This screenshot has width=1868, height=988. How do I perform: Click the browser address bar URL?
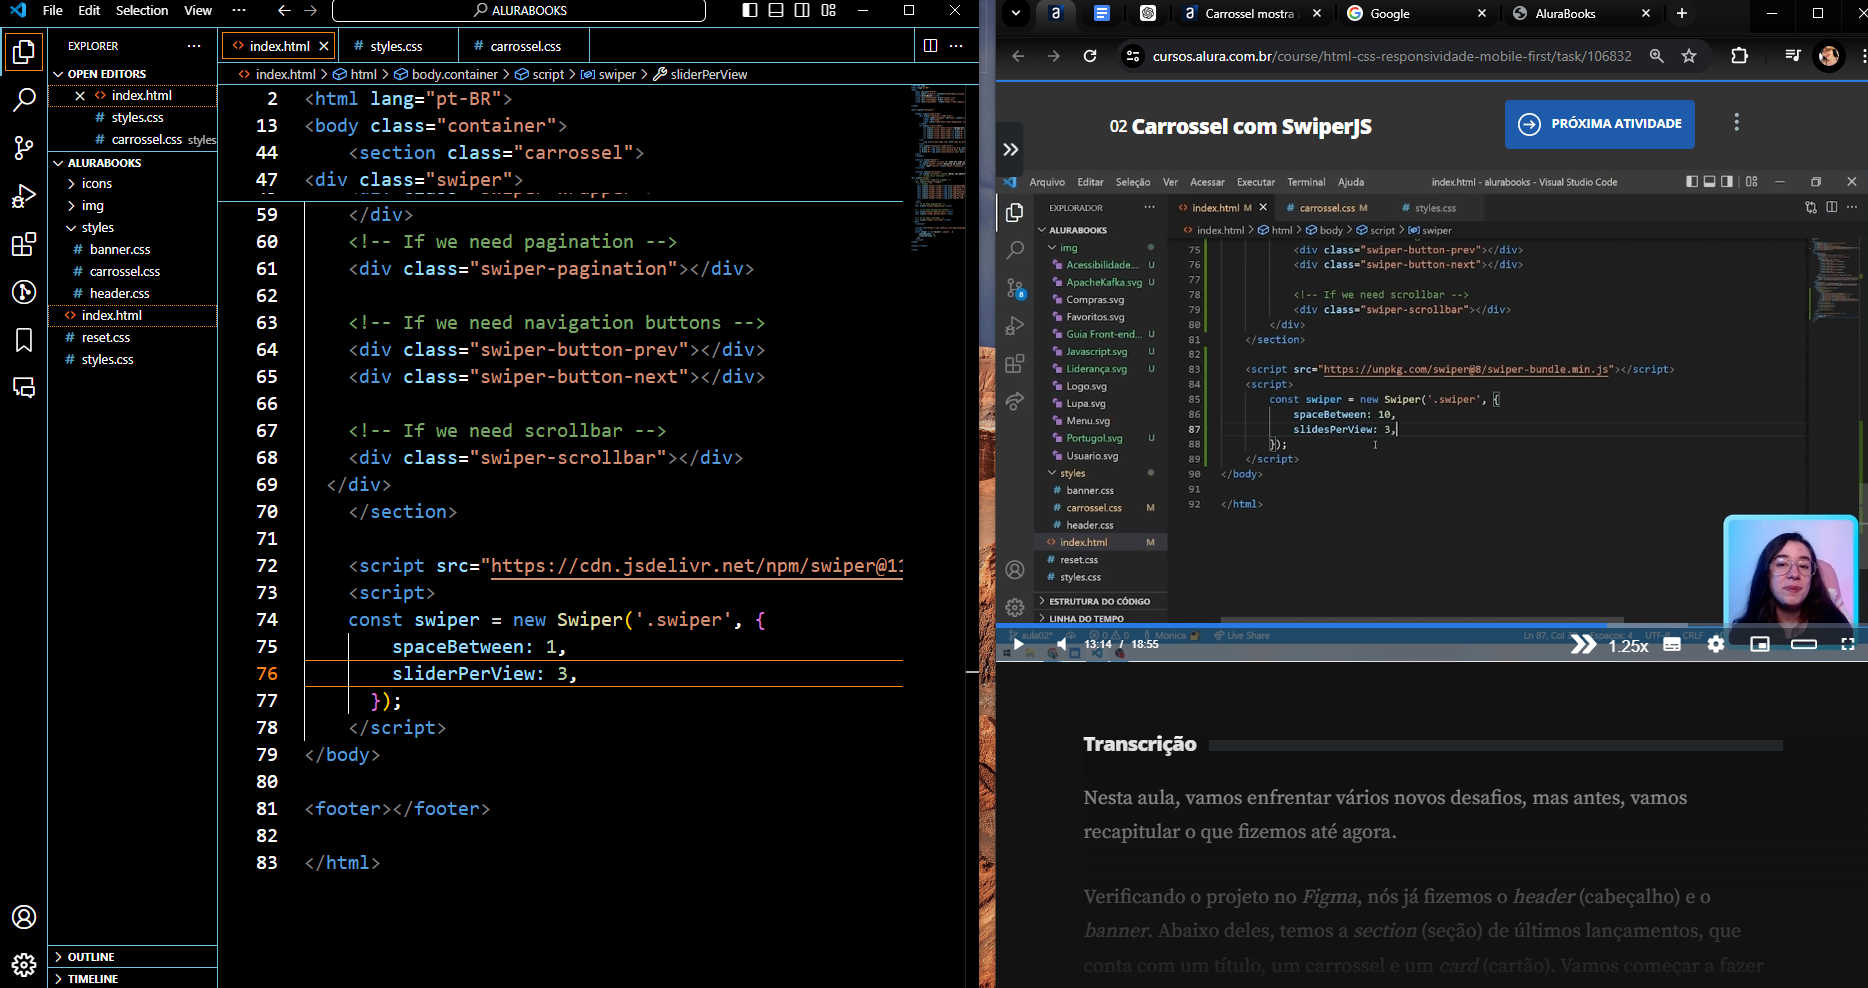coord(1391,56)
